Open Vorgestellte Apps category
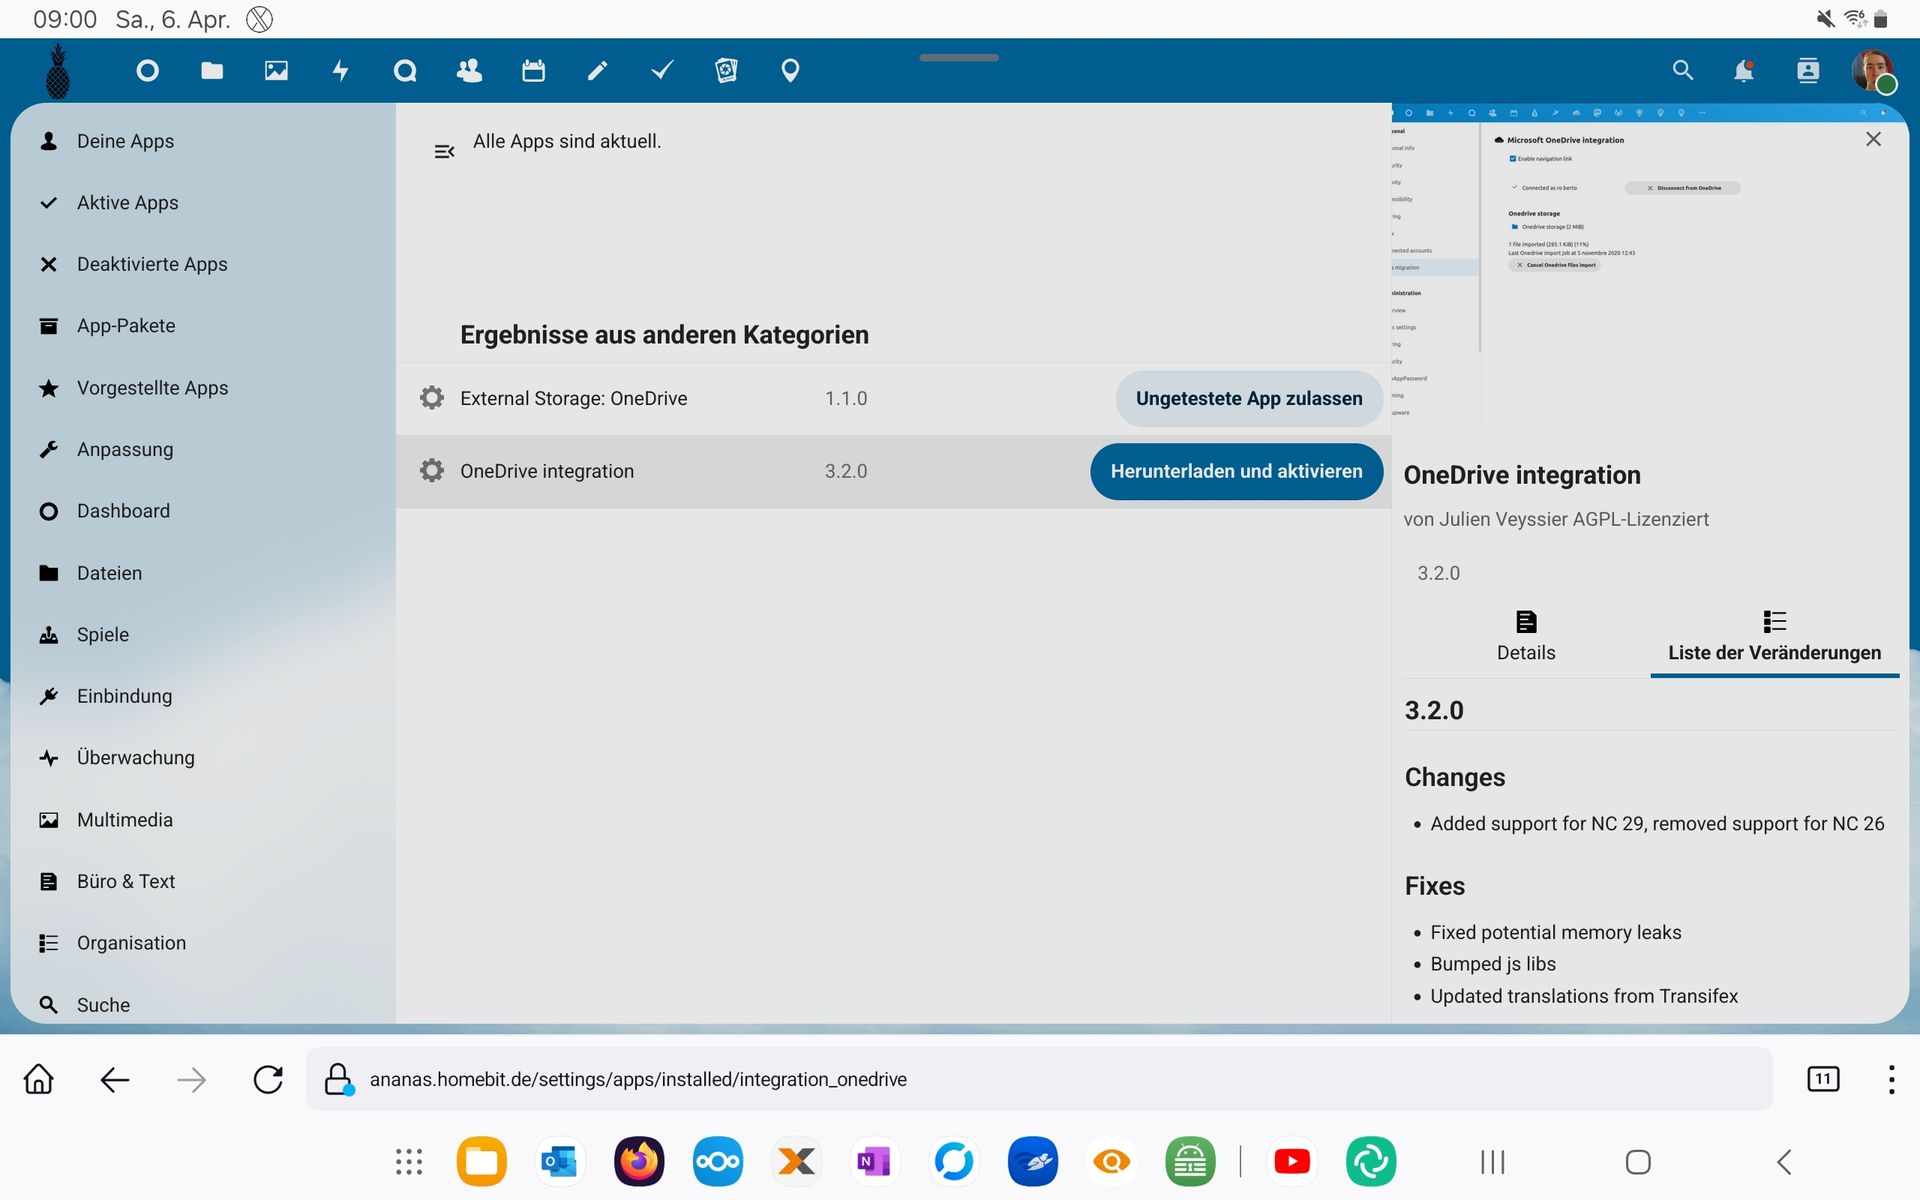Screen dimensions: 1920x1200 (203, 388)
